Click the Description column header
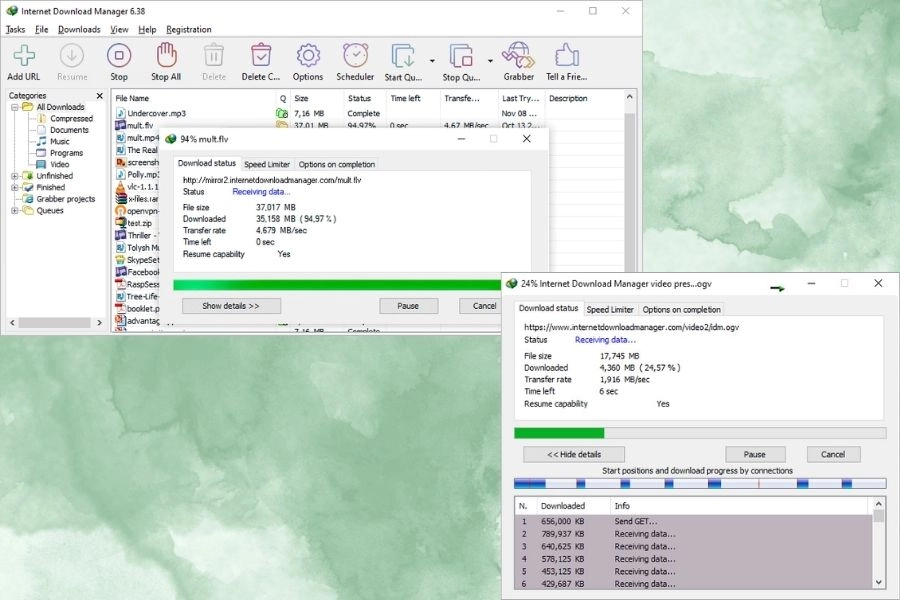 coord(583,98)
